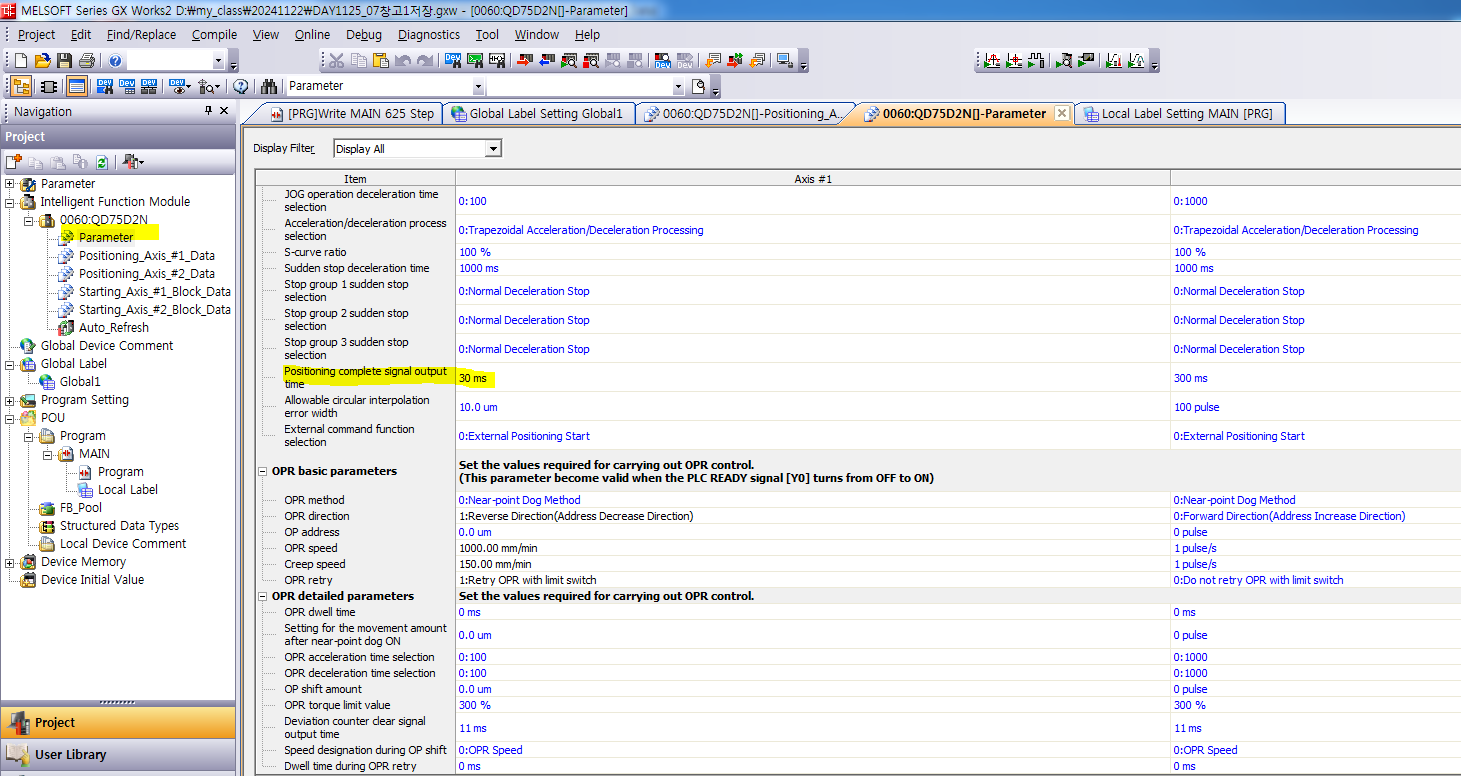The image size is (1461, 776).
Task: Click the search icon right of combo boxes
Action: coord(698,86)
